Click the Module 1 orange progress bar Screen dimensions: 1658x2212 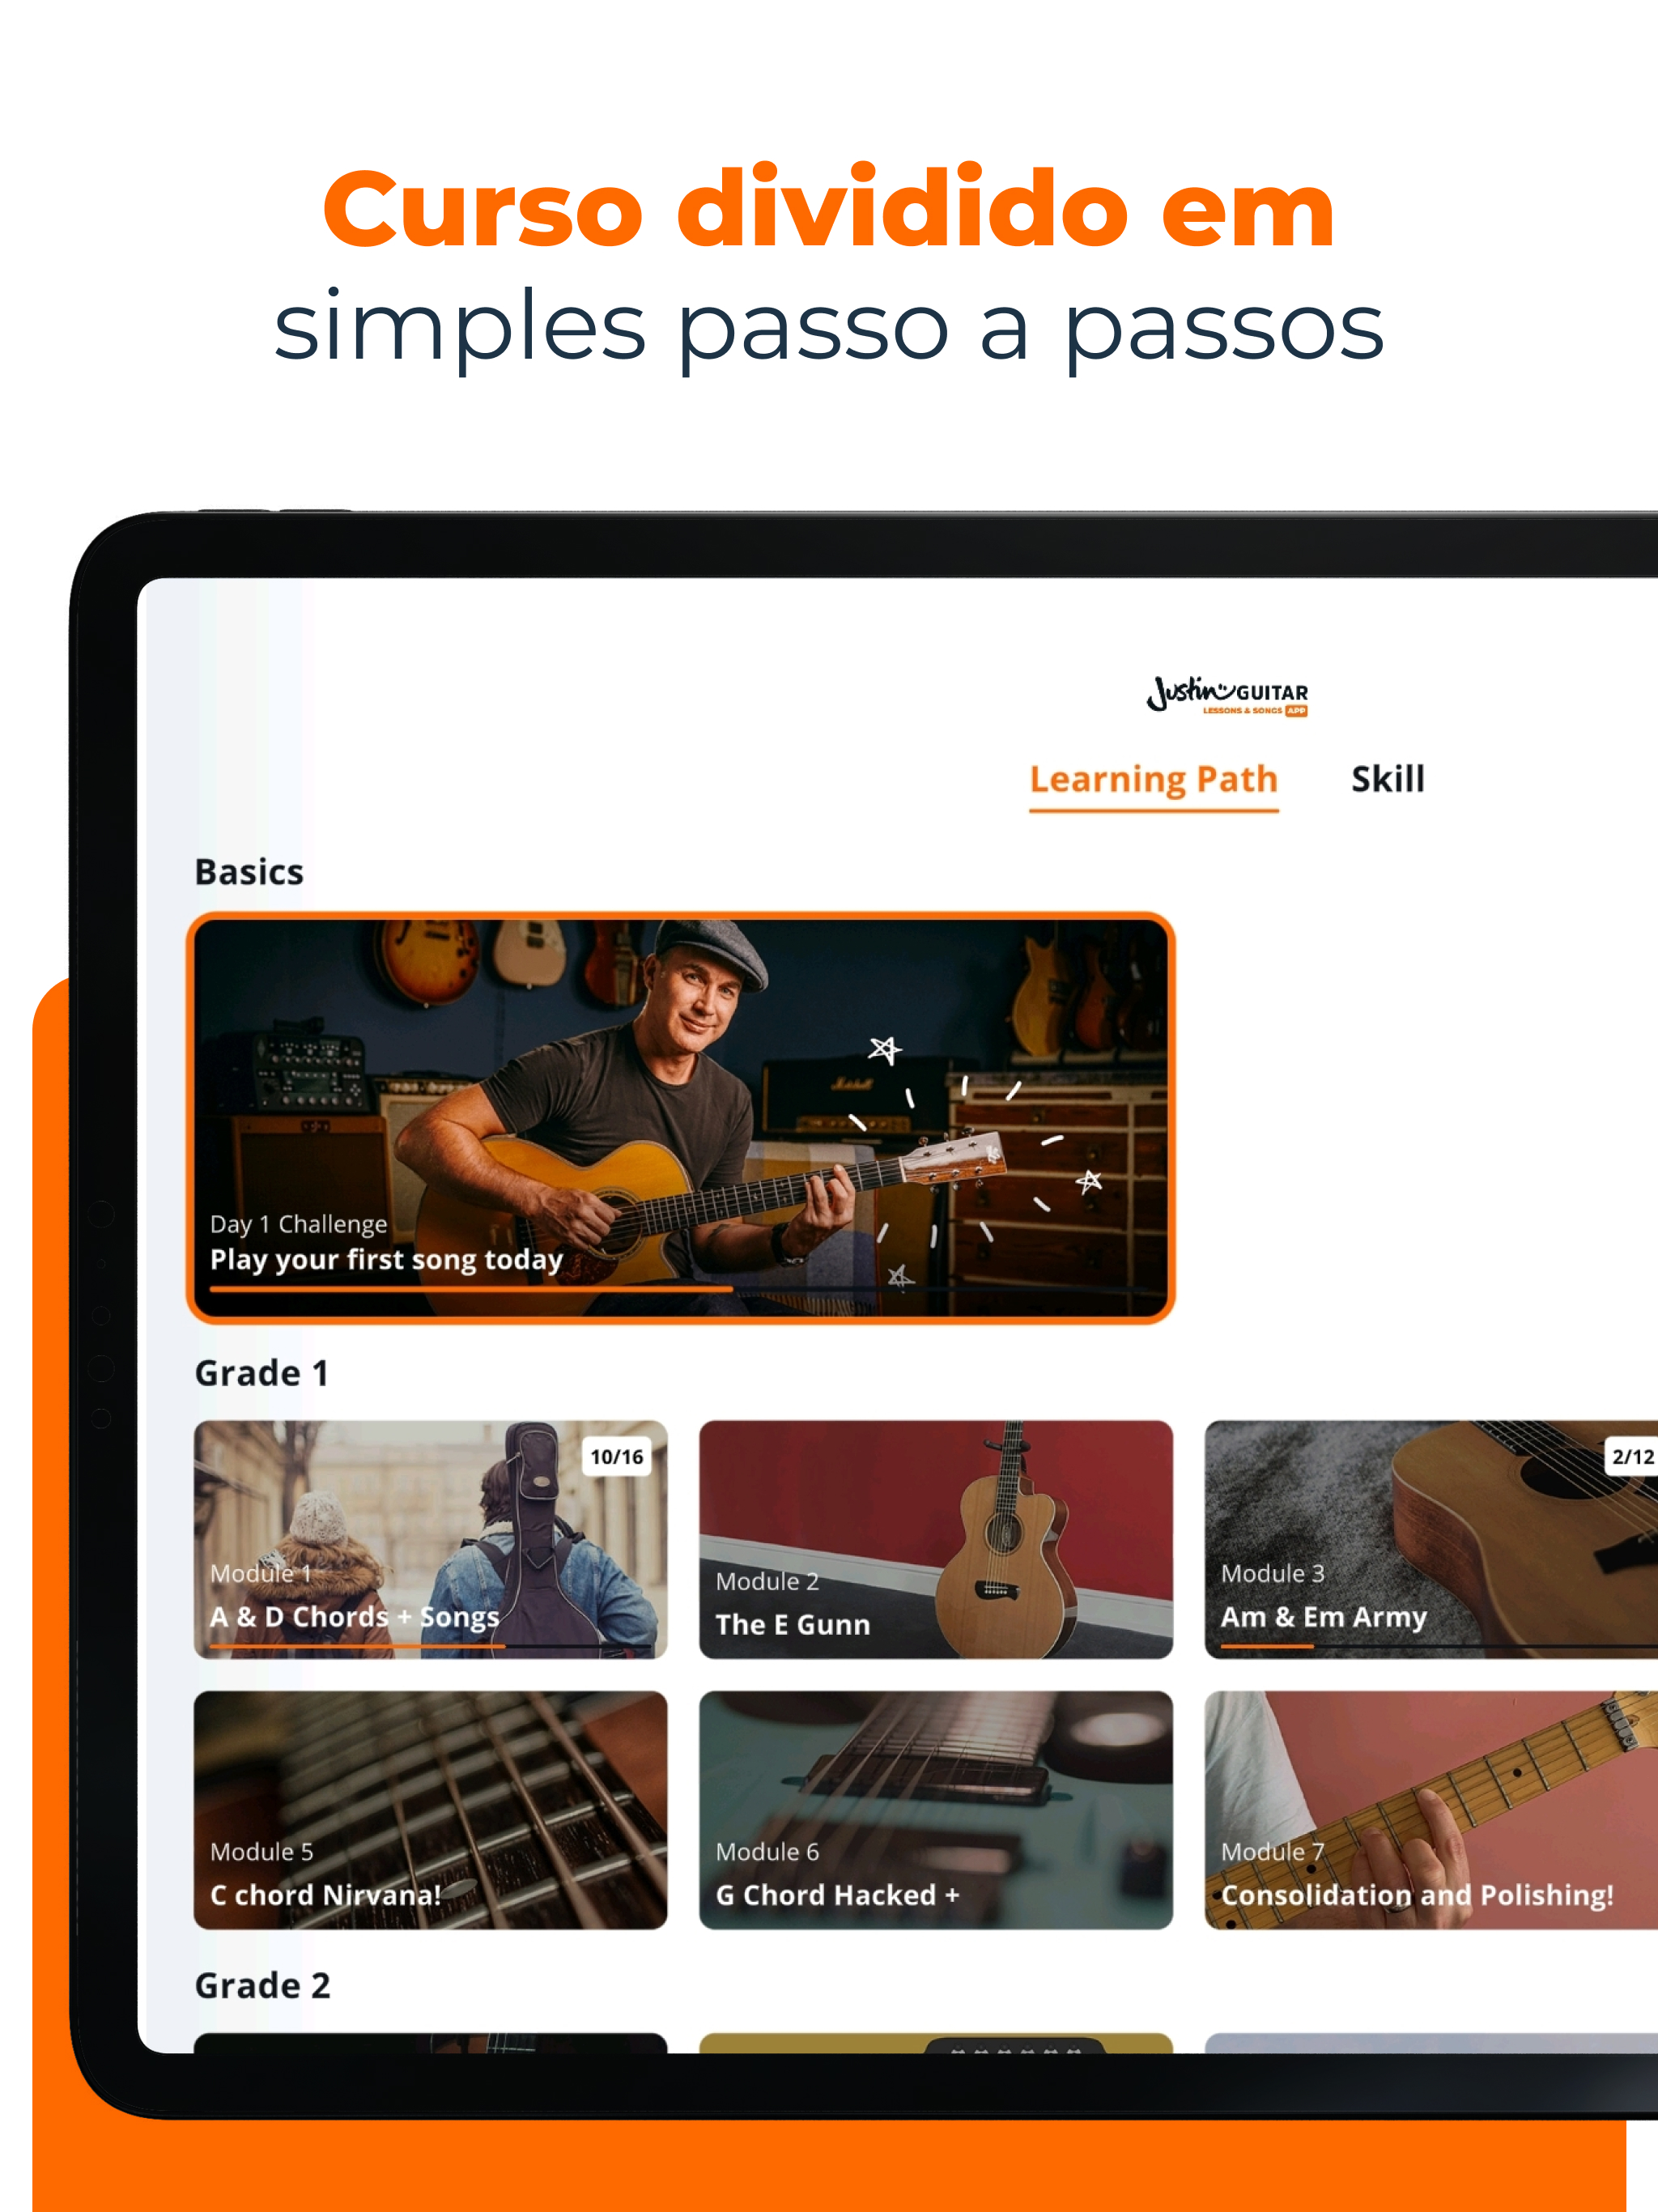(x=358, y=1645)
